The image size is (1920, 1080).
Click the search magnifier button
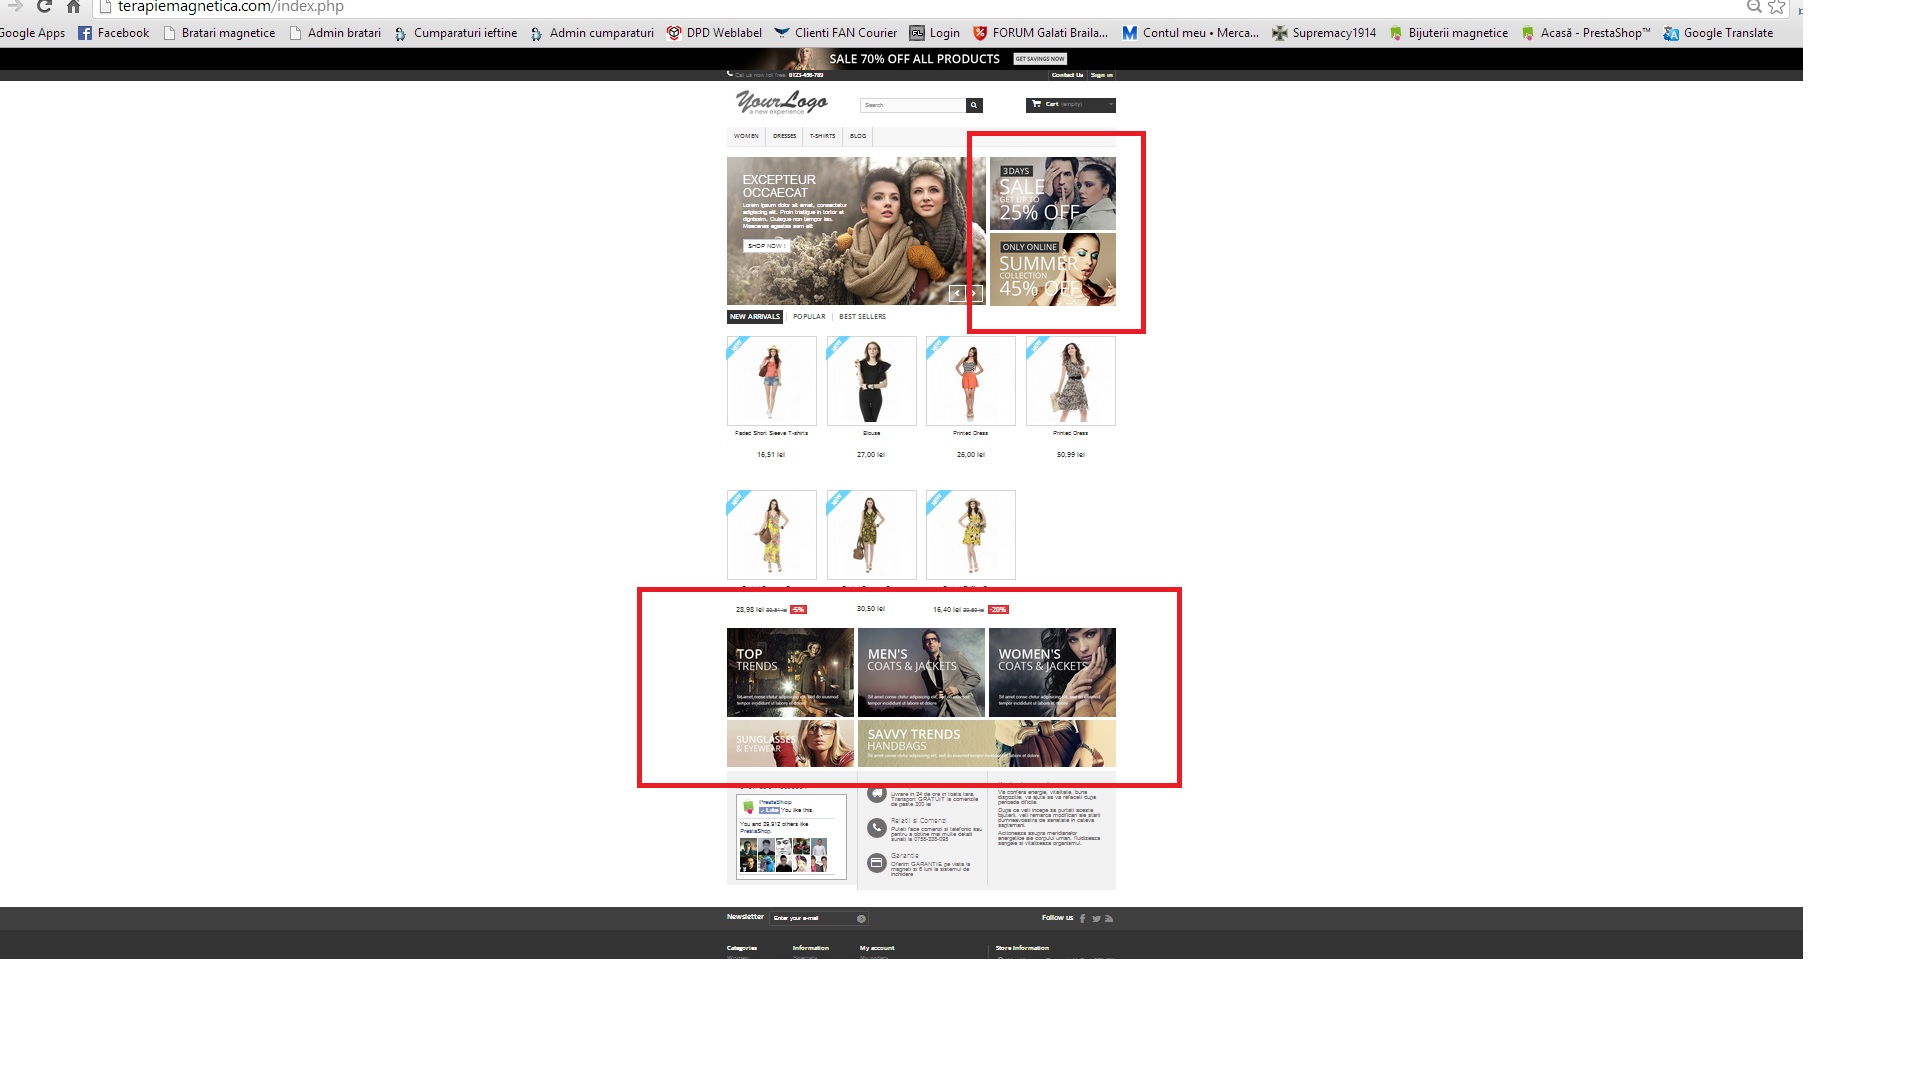(973, 105)
